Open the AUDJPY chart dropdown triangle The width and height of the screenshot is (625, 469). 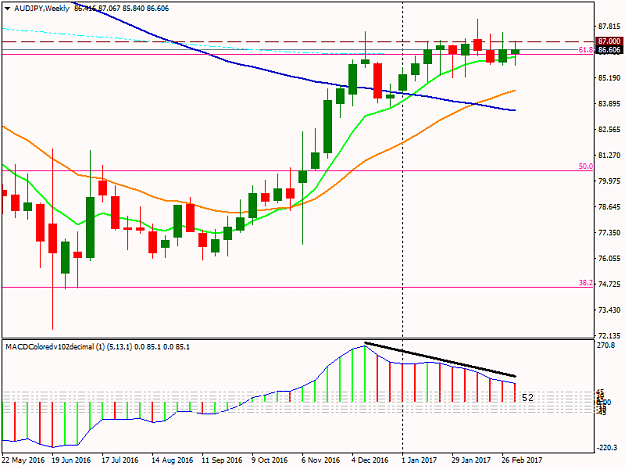click(x=8, y=8)
